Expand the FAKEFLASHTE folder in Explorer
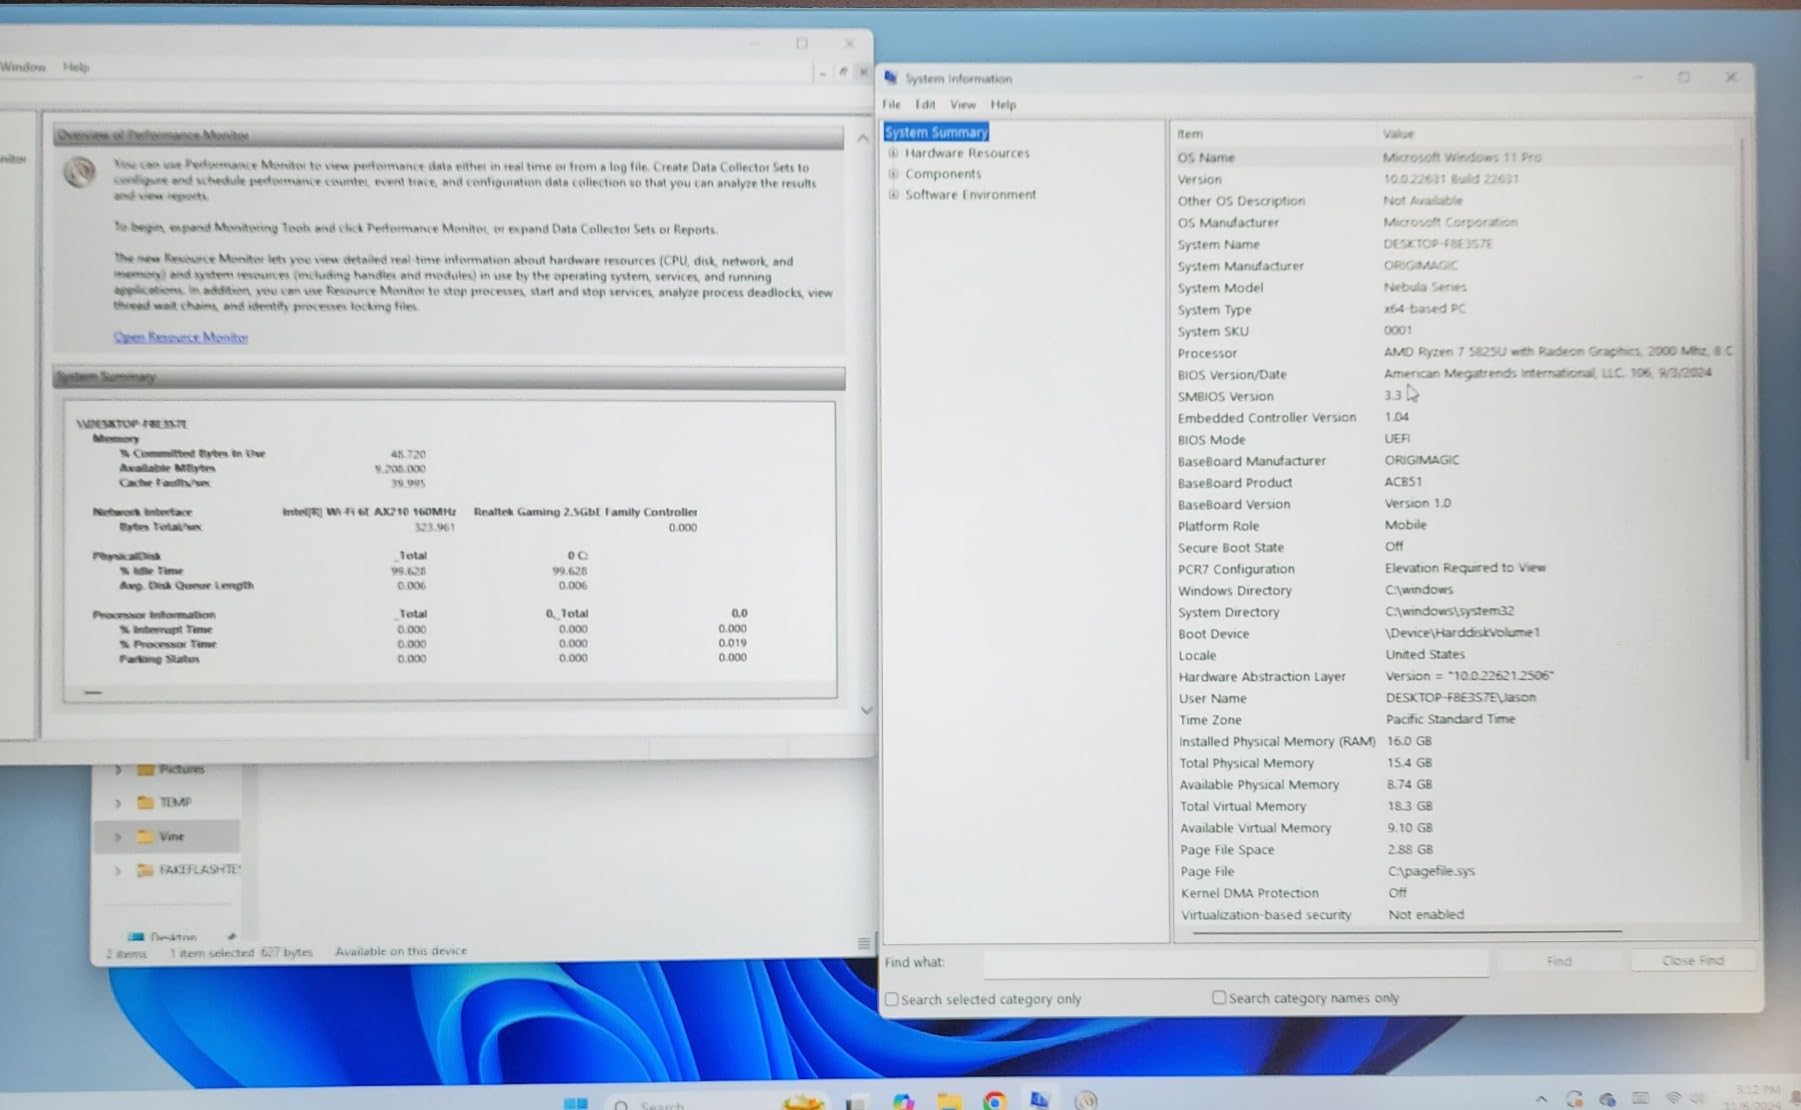Viewport: 1801px width, 1110px height. 118,870
